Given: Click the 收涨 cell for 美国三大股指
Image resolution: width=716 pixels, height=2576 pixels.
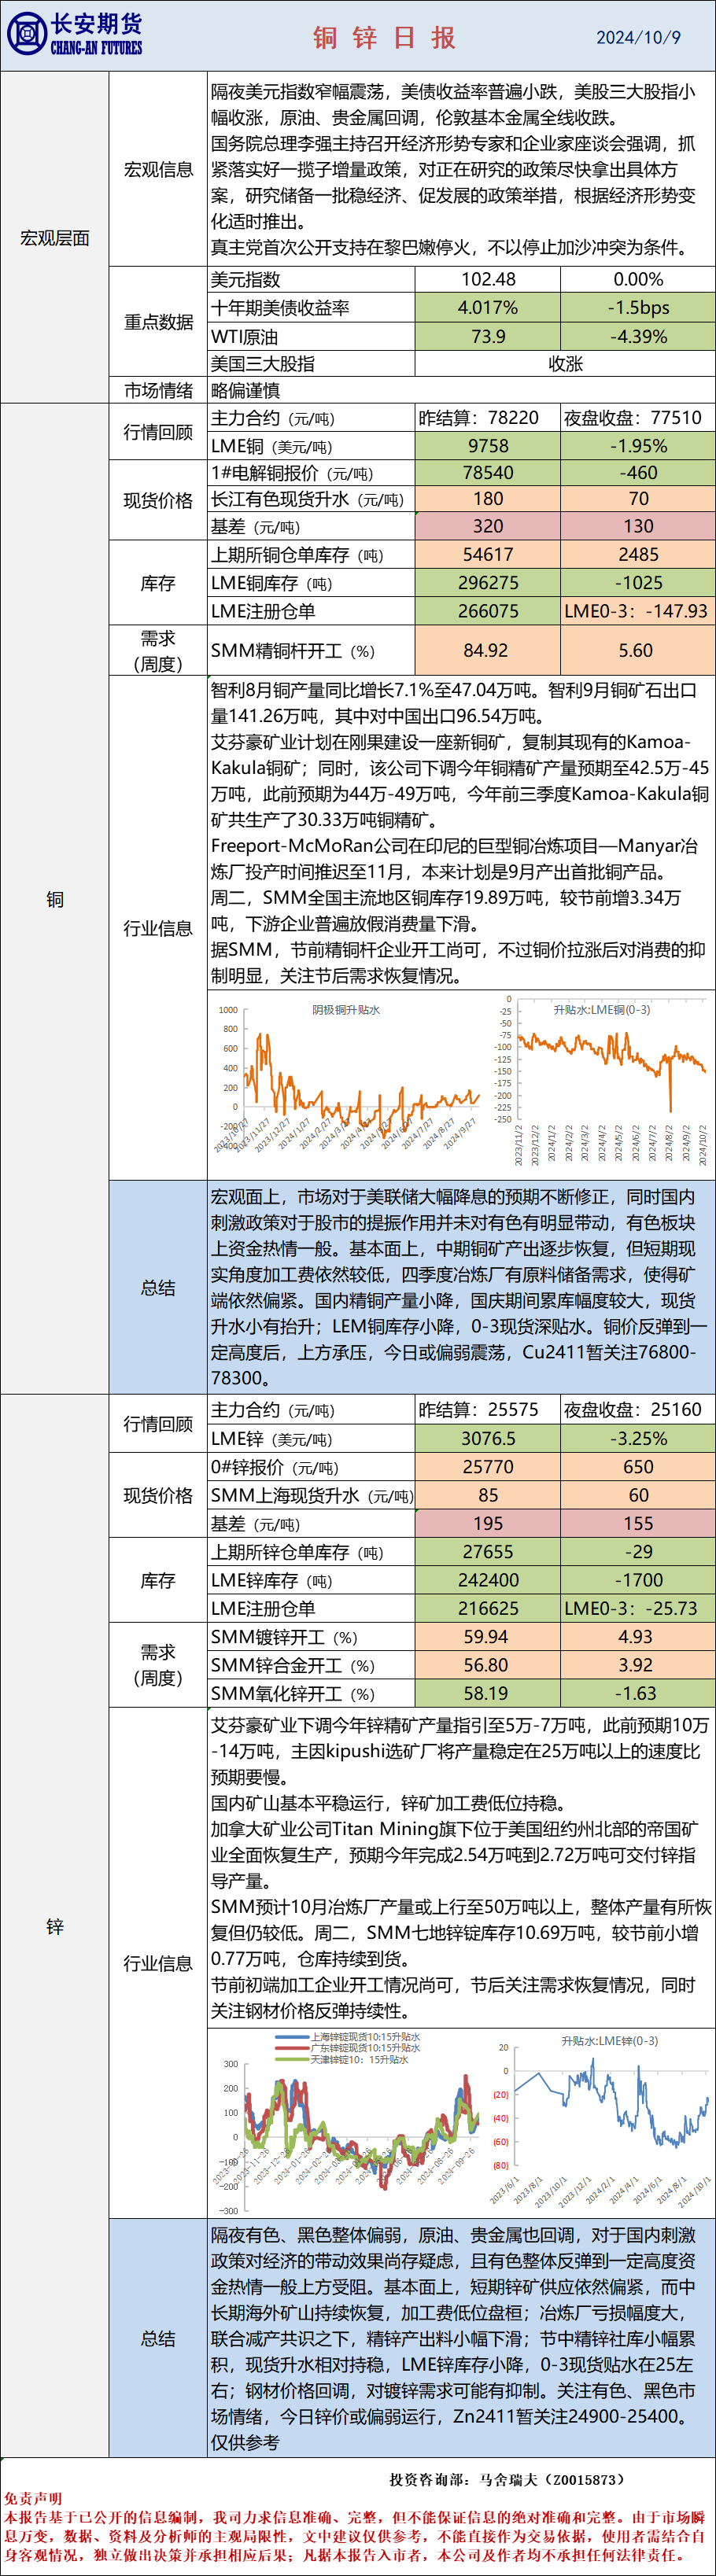Looking at the screenshot, I should [x=565, y=364].
